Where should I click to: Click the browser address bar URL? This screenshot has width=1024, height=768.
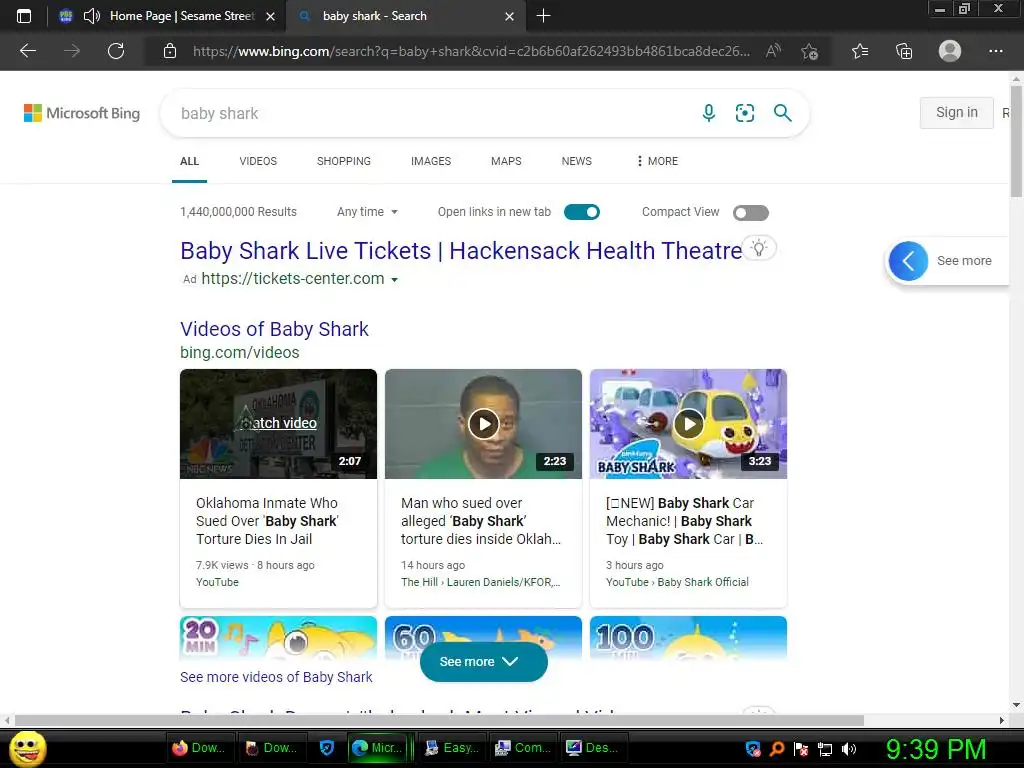472,51
